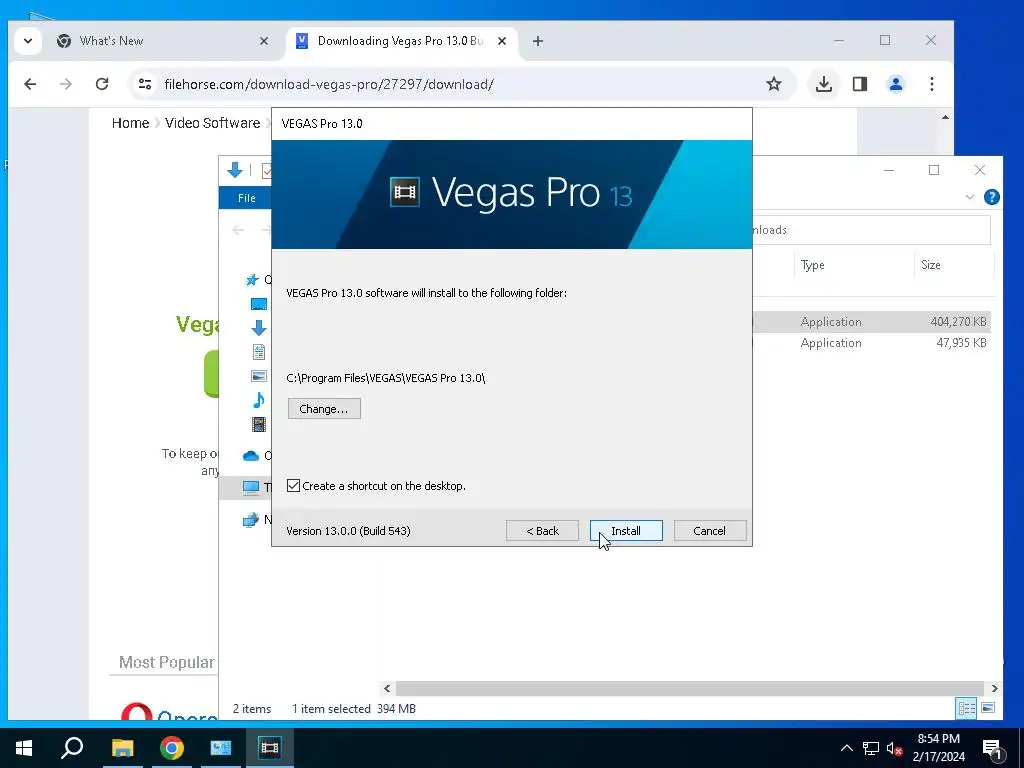
Task: Sort files by the Type column header
Action: pos(812,265)
